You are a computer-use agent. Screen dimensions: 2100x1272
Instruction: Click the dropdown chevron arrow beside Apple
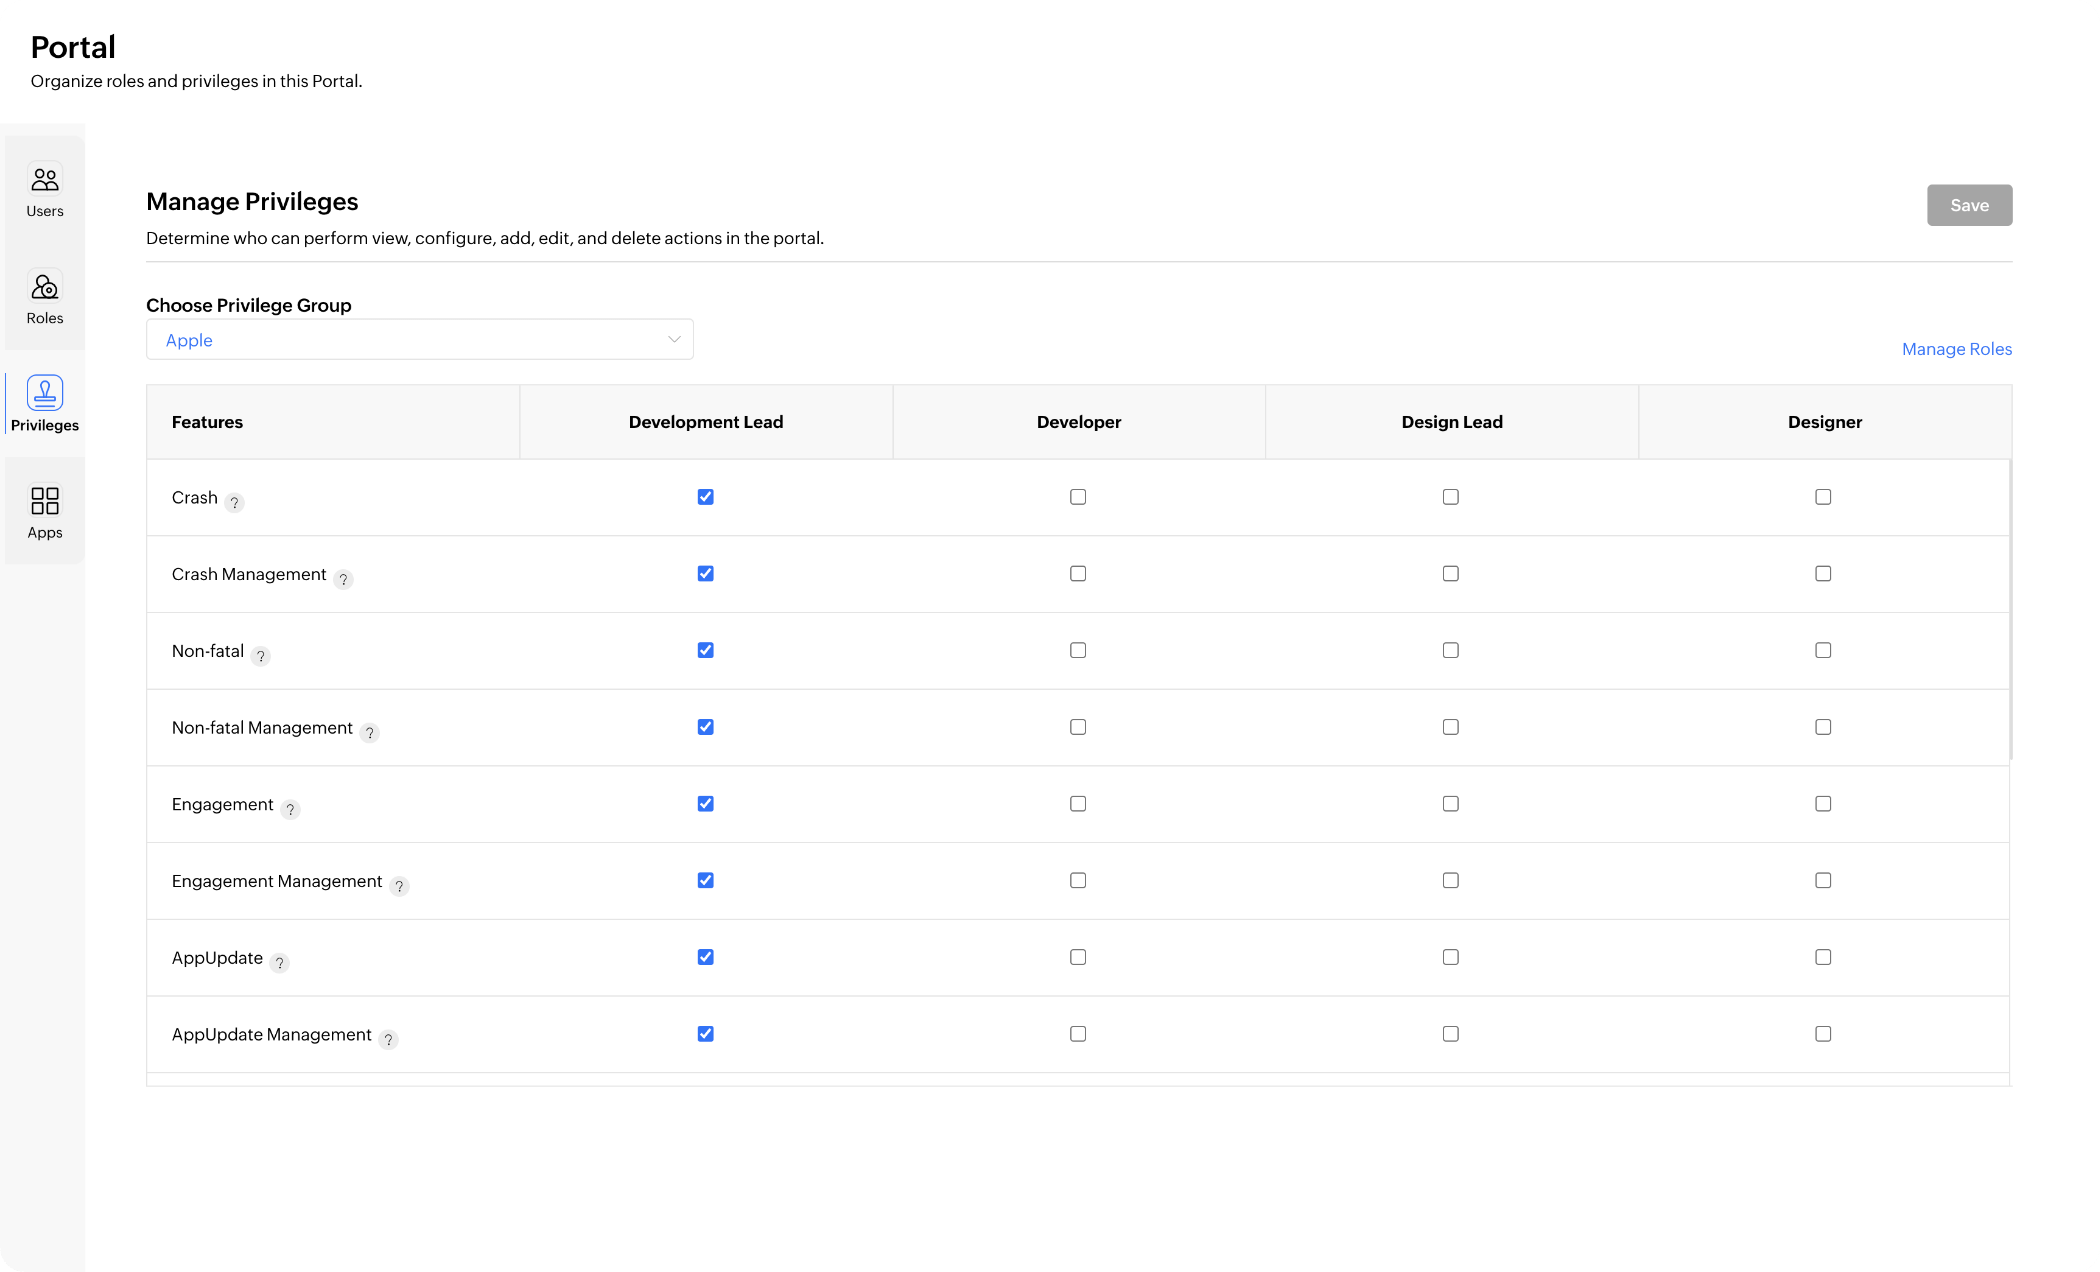(x=674, y=340)
